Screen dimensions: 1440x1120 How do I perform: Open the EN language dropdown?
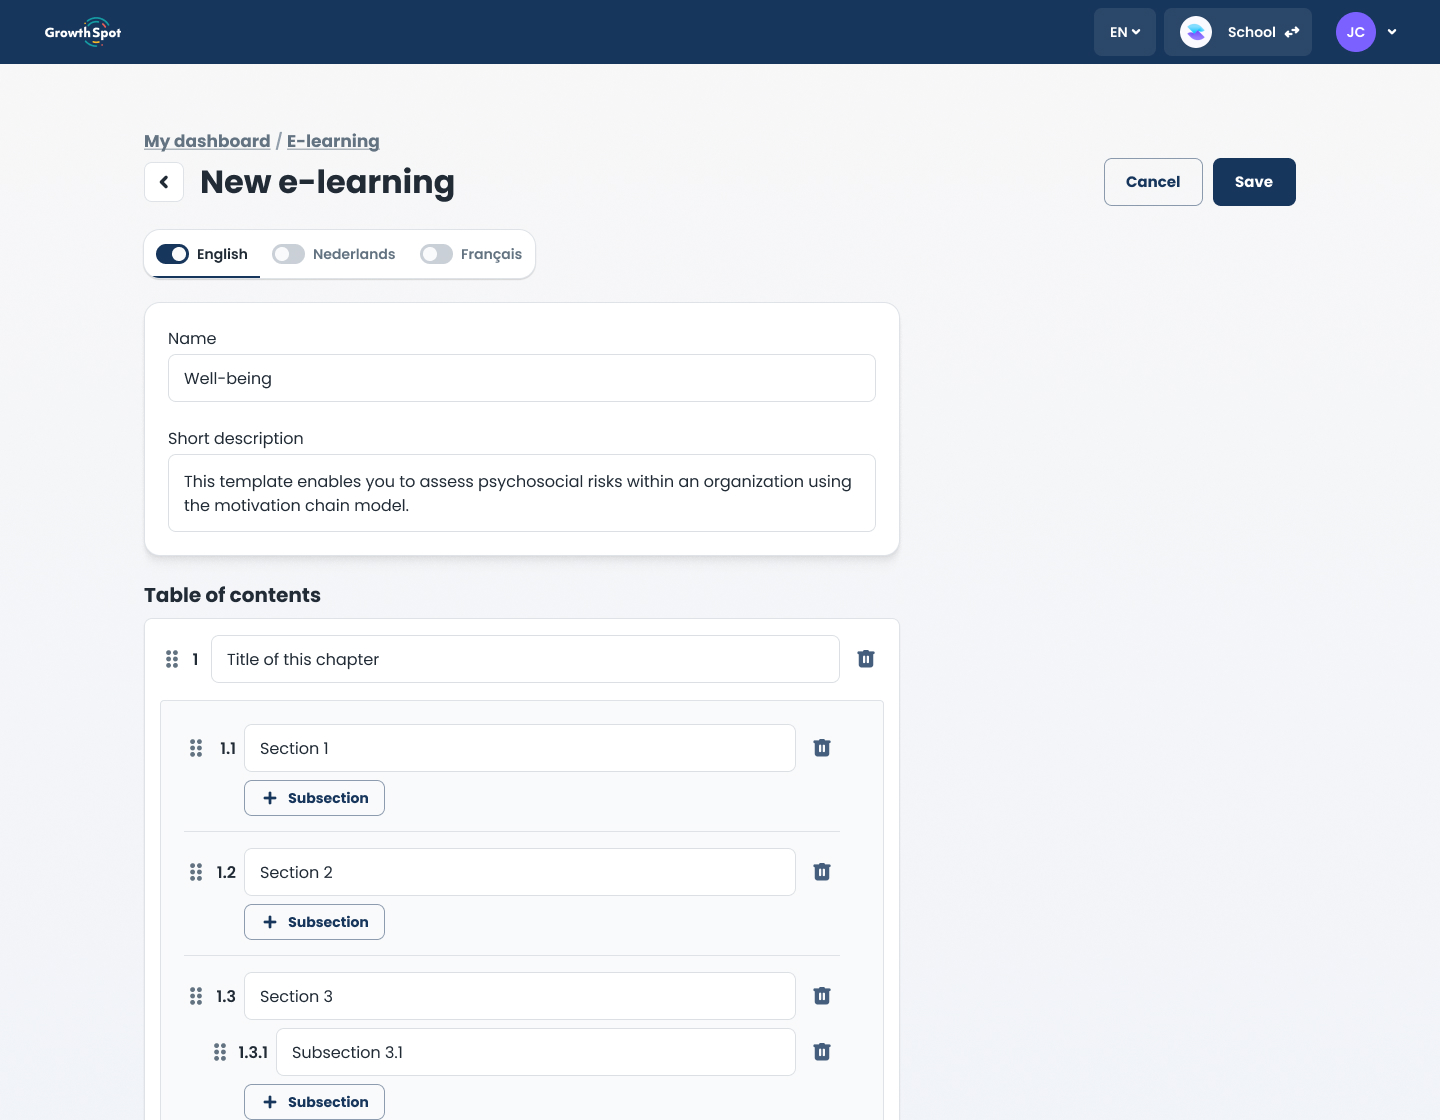coord(1125,32)
